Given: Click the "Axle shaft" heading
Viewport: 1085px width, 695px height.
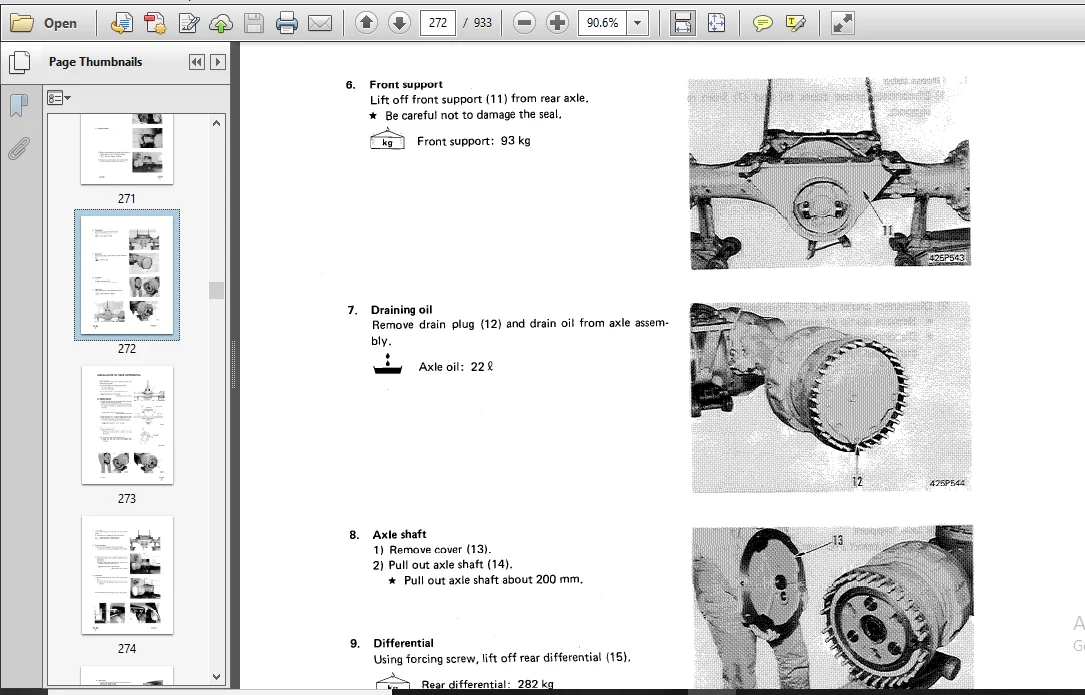Looking at the screenshot, I should (399, 534).
